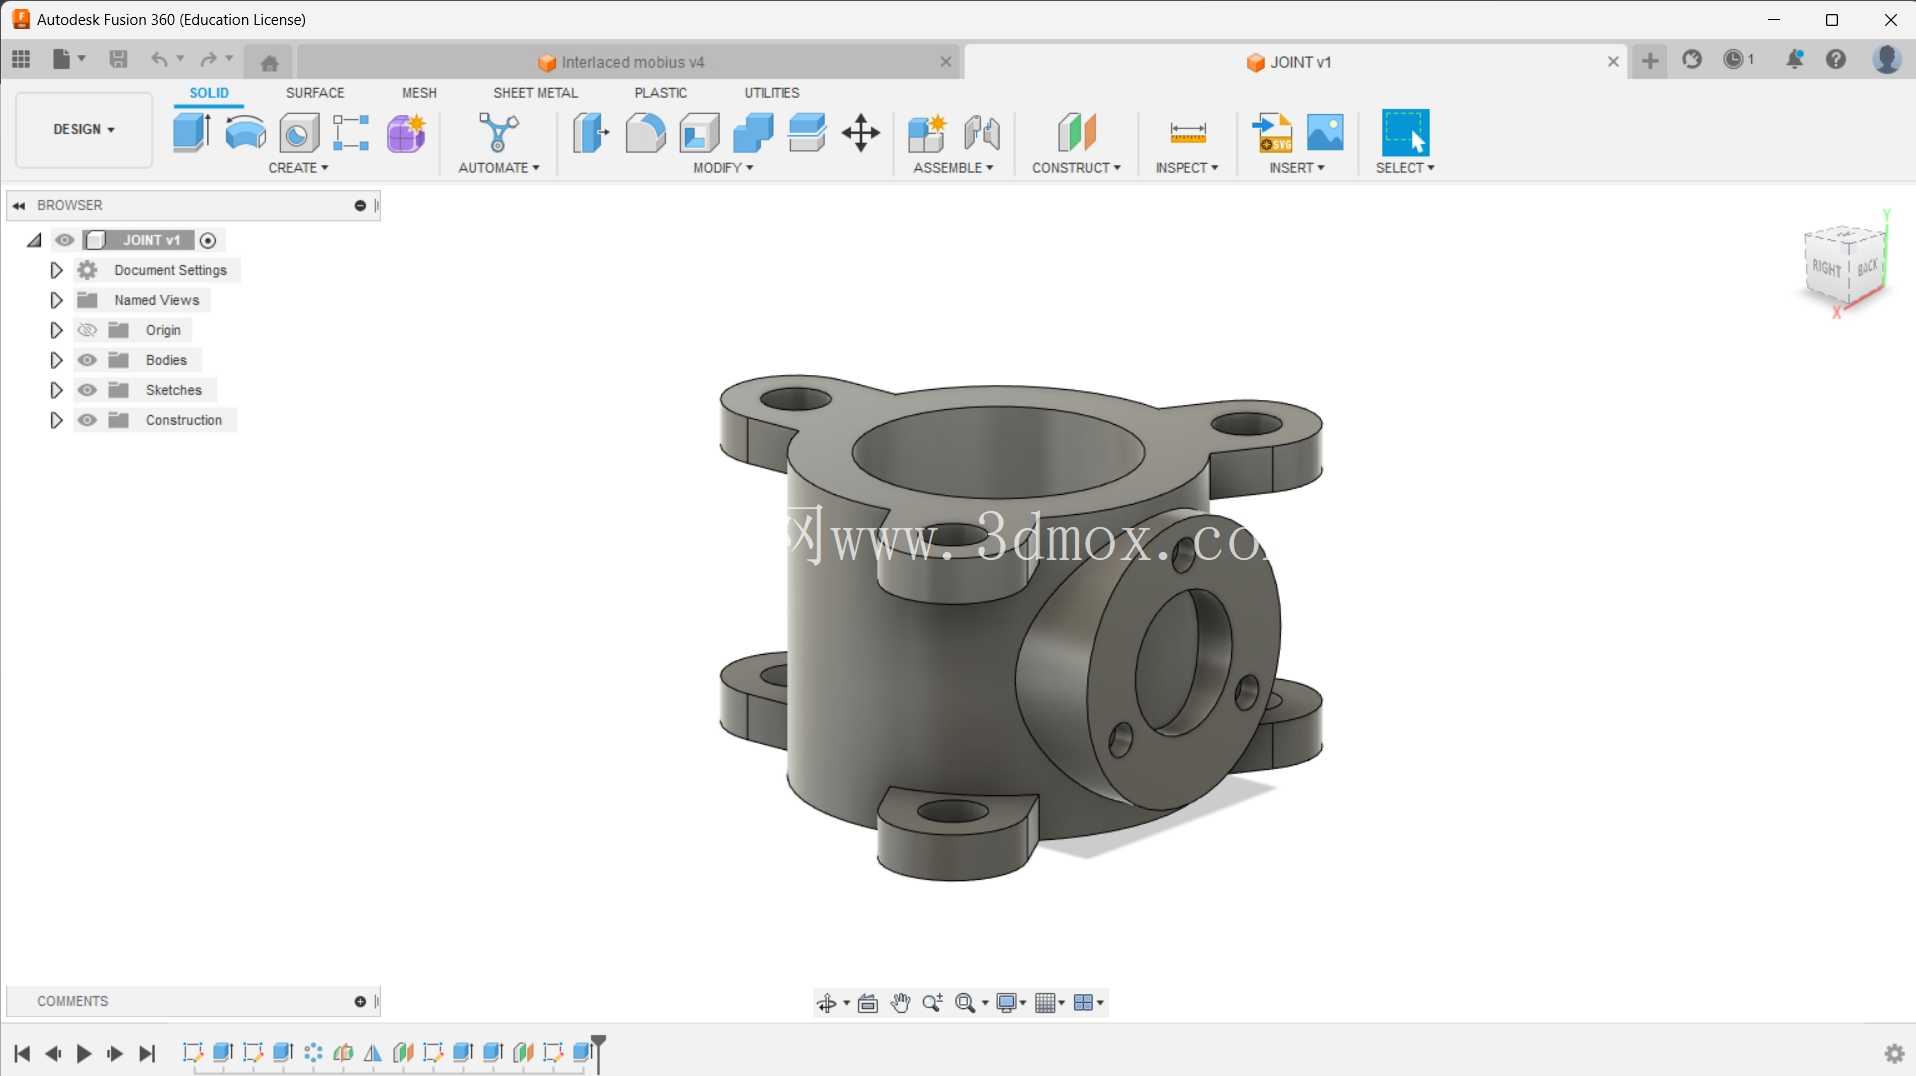This screenshot has width=1916, height=1076.
Task: Select the Shell tool
Action: pos(699,132)
